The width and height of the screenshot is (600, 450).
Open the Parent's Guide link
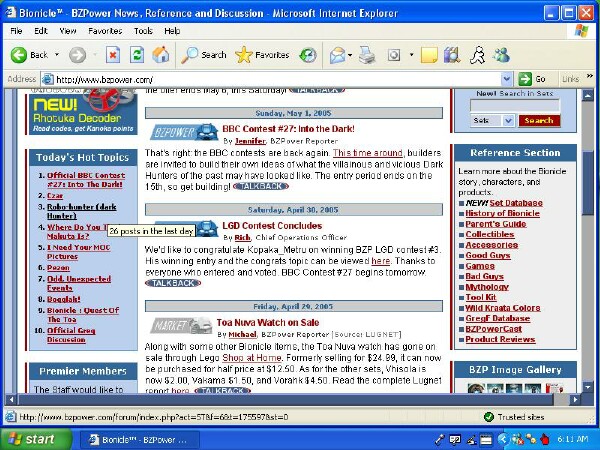tap(496, 224)
